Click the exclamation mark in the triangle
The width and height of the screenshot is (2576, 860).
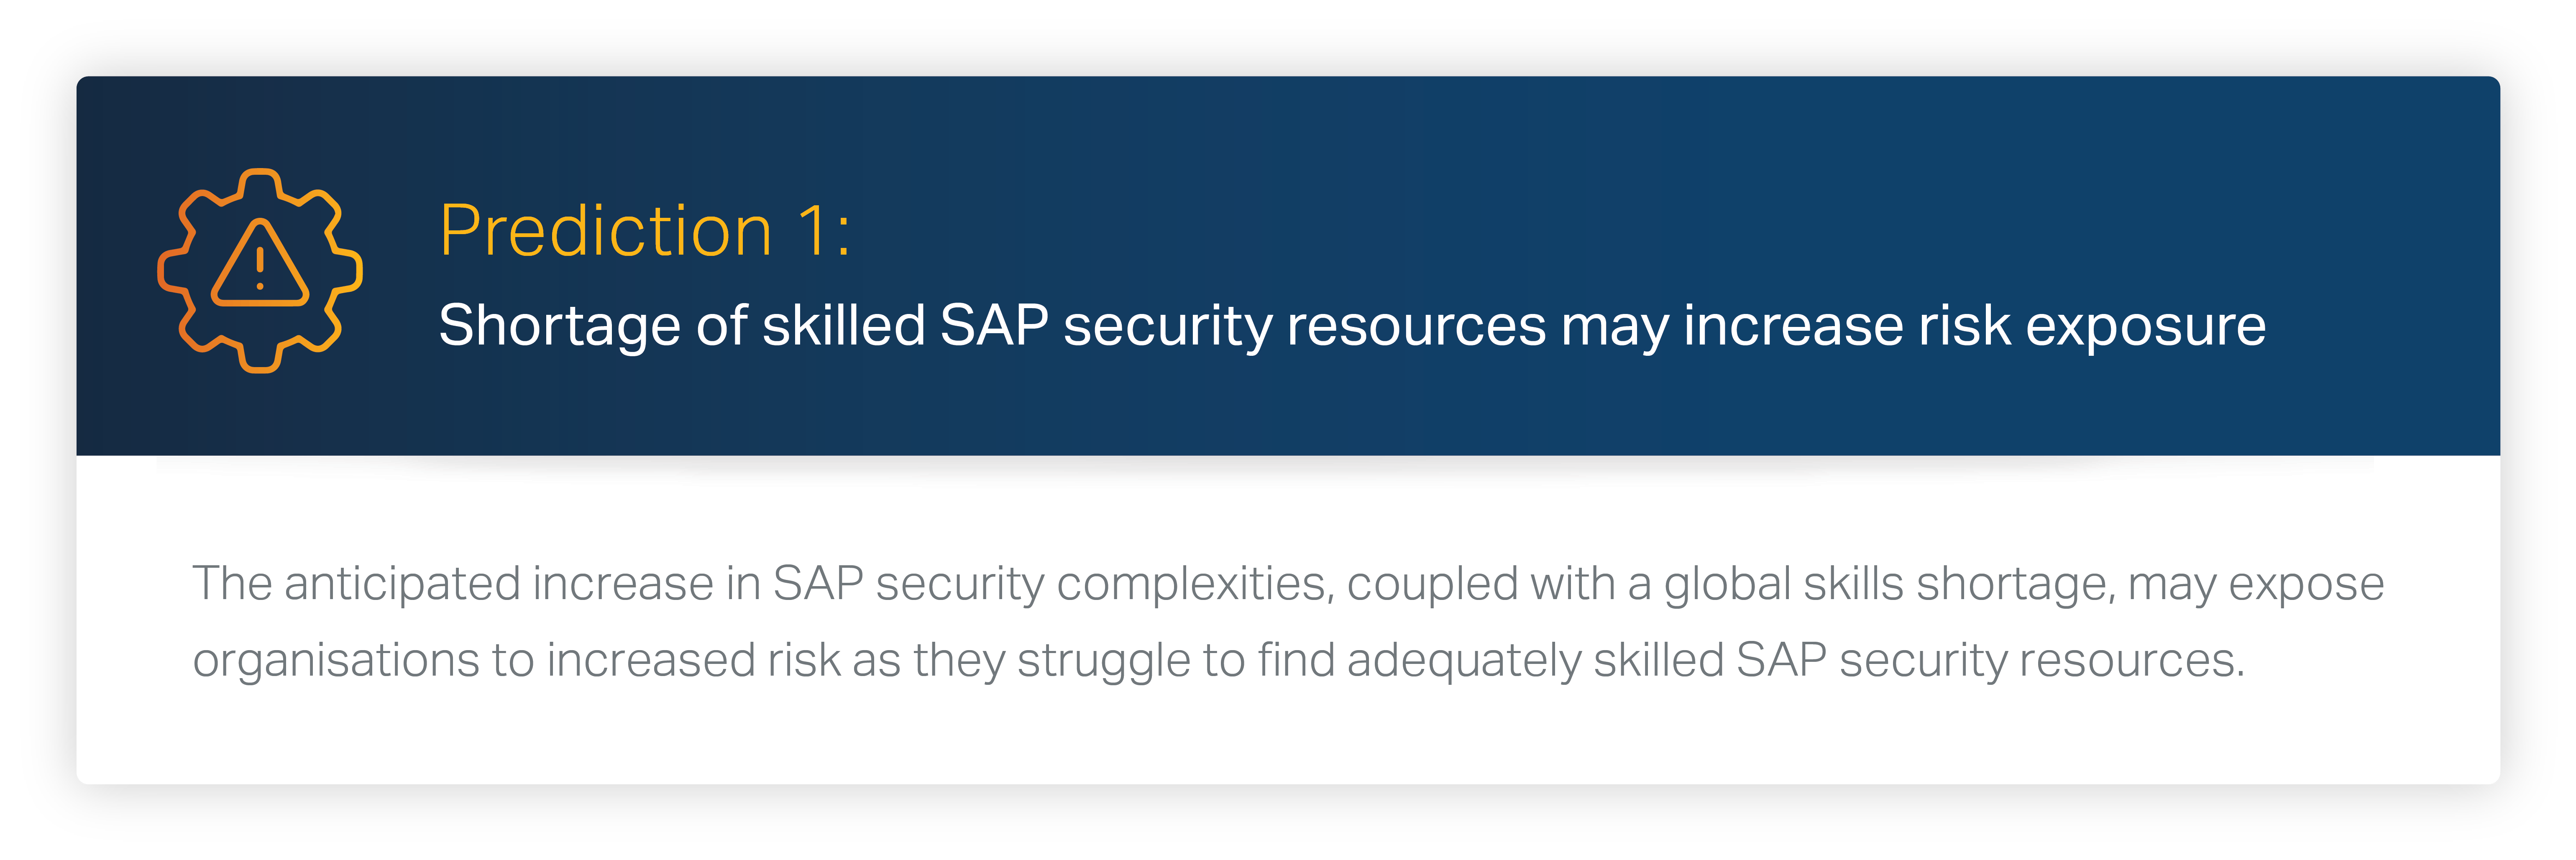(260, 268)
